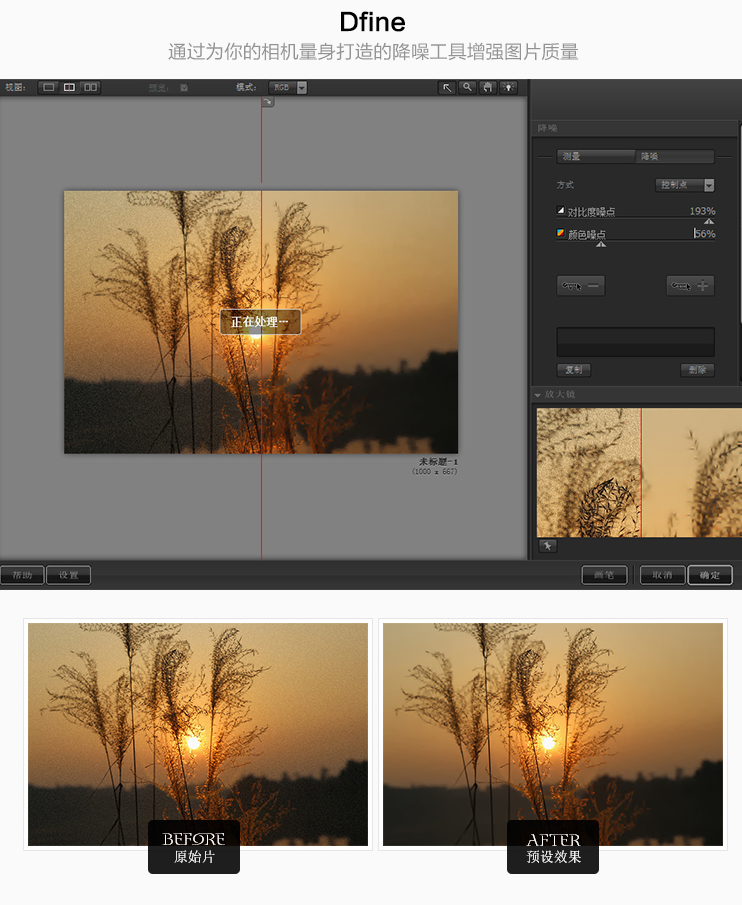Toggle the 预览 preview checkbox
The width and height of the screenshot is (742, 905).
[x=184, y=88]
